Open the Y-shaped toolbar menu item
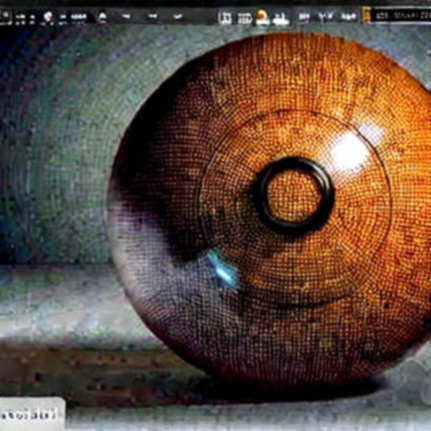The width and height of the screenshot is (431, 431). point(324,16)
